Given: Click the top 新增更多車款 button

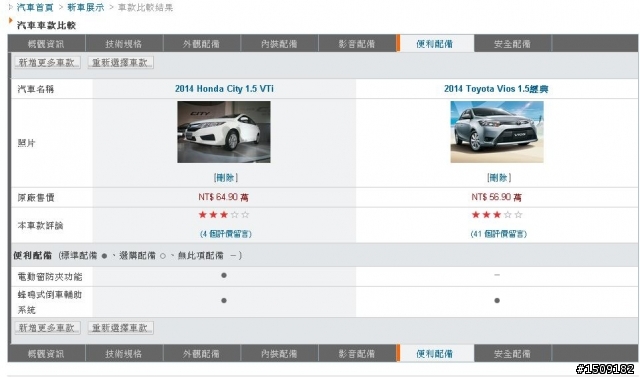Looking at the screenshot, I should pyautogui.click(x=47, y=62).
